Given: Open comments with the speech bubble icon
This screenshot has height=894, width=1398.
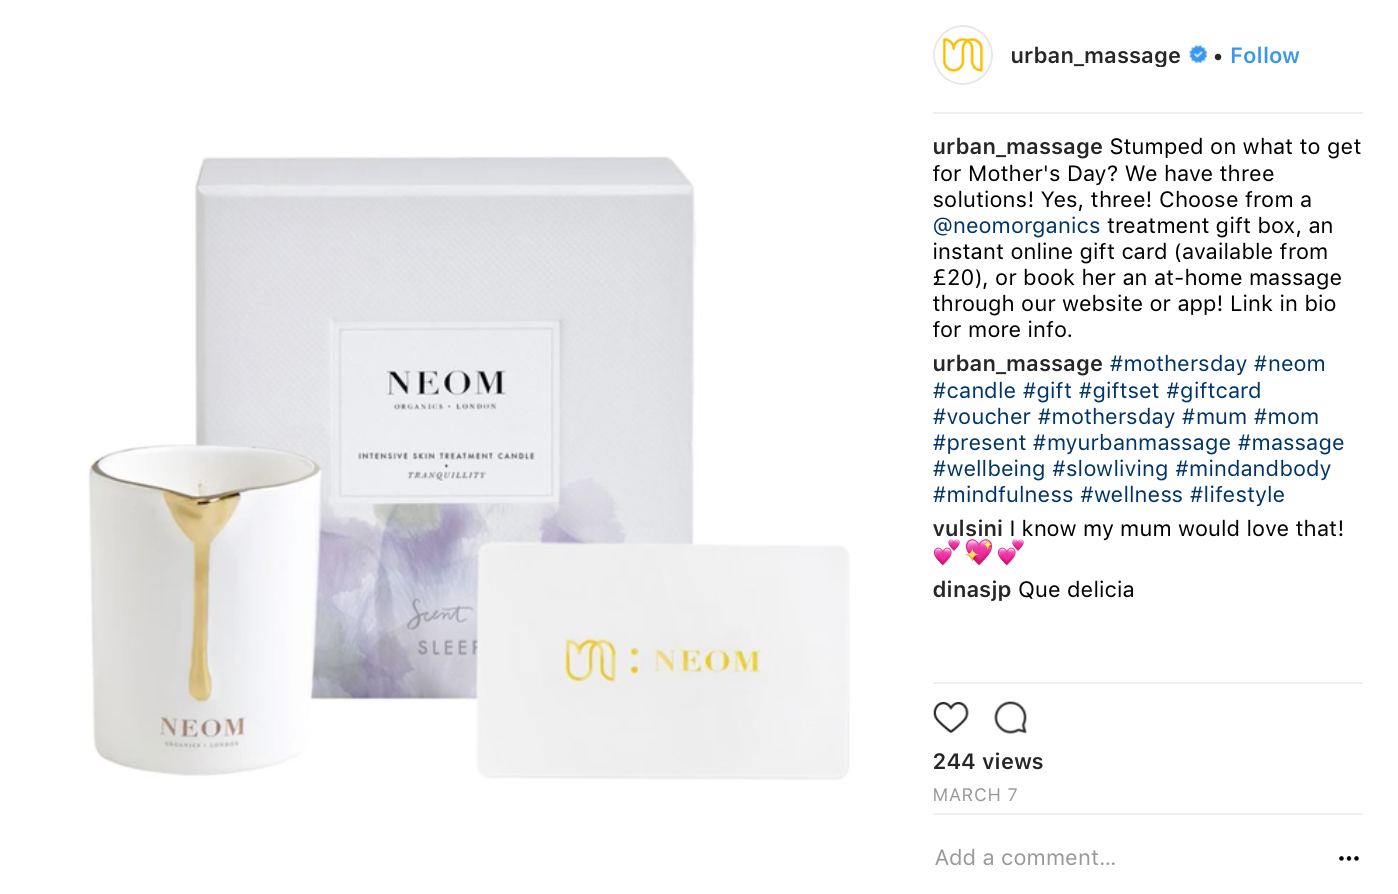Looking at the screenshot, I should point(1011,717).
